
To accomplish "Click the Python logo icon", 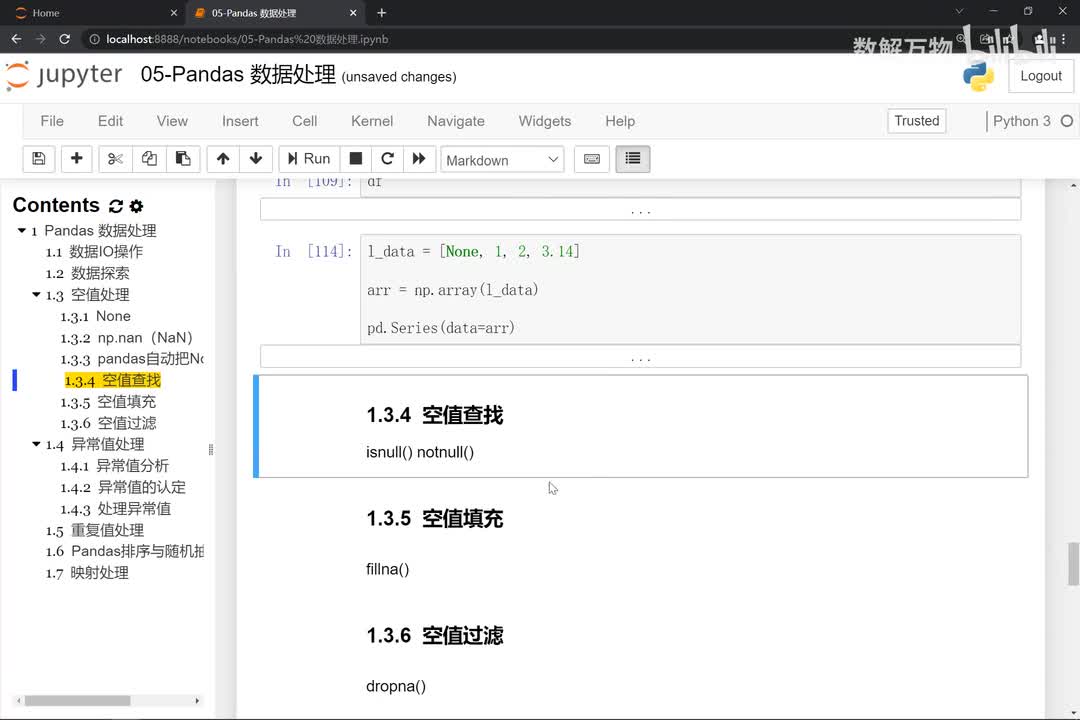I will [x=978, y=76].
